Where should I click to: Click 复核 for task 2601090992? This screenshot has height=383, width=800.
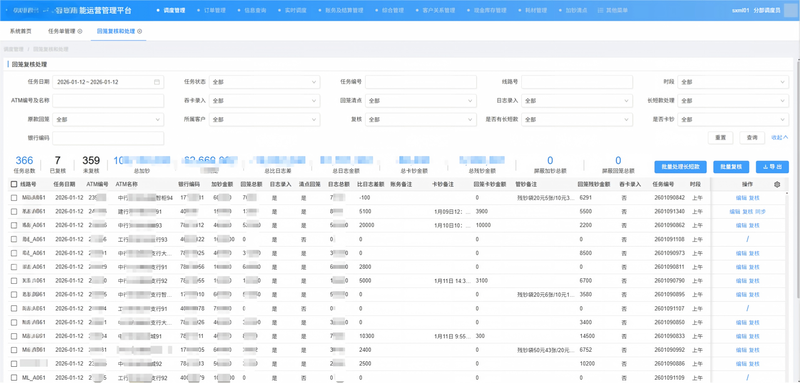[754, 350]
